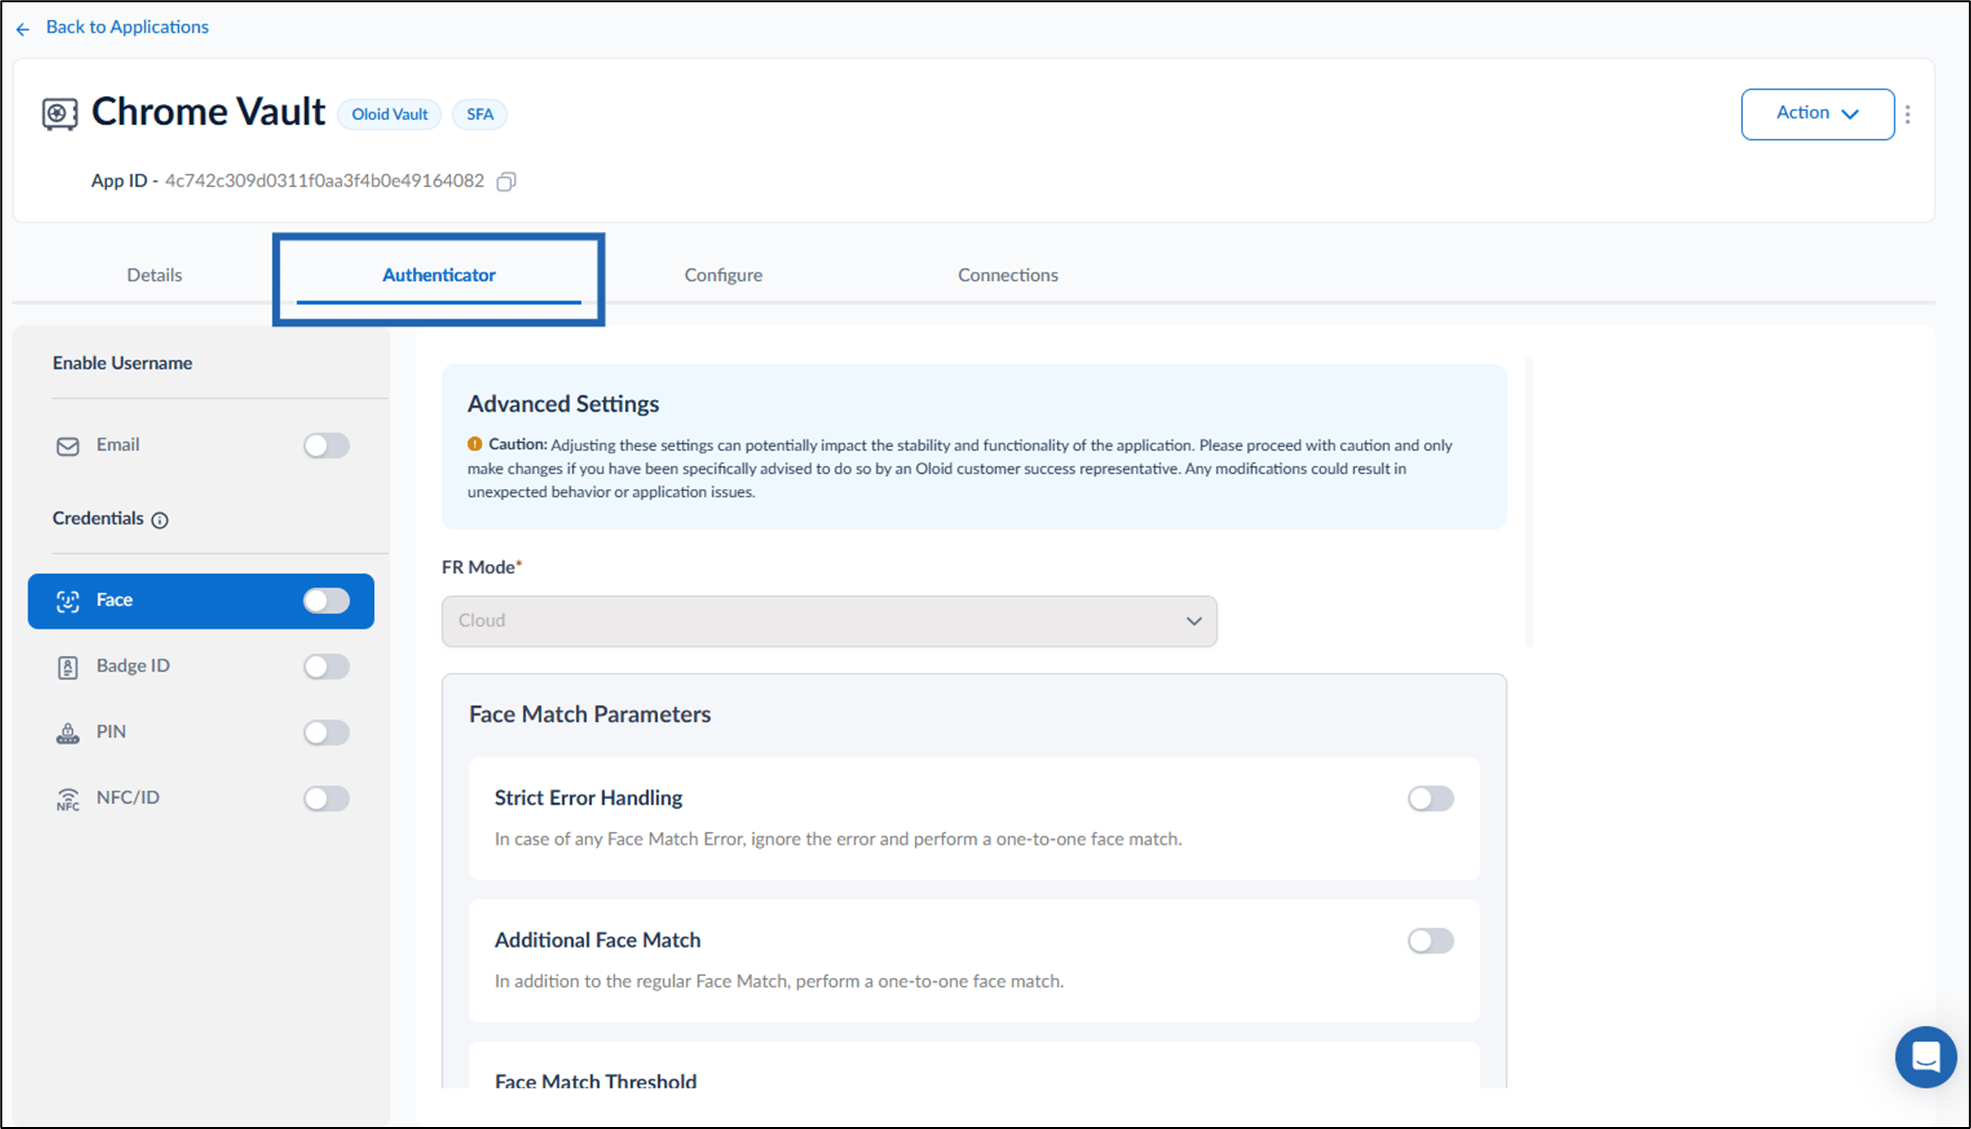Expand the Action dropdown button
The image size is (1971, 1129).
point(1817,114)
